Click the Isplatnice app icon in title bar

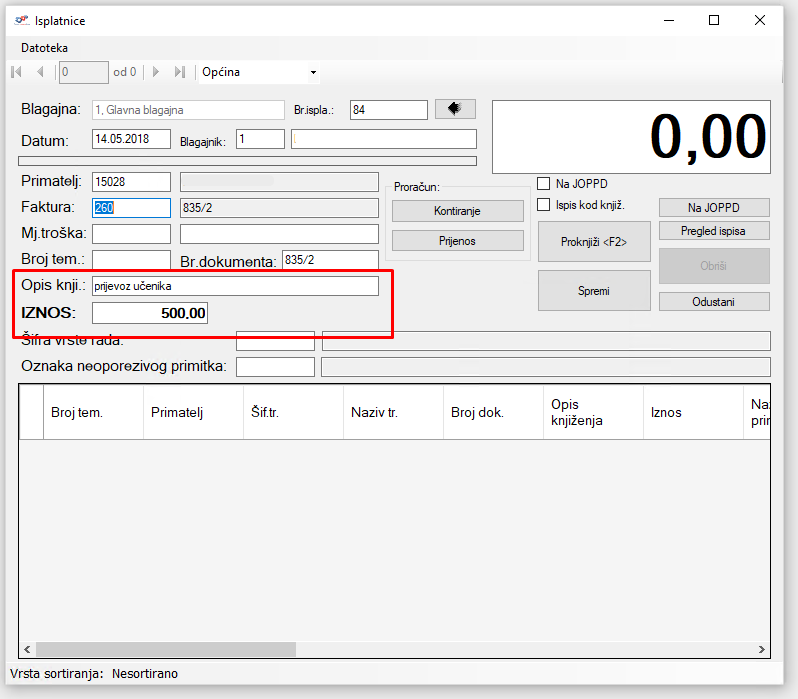(x=22, y=20)
